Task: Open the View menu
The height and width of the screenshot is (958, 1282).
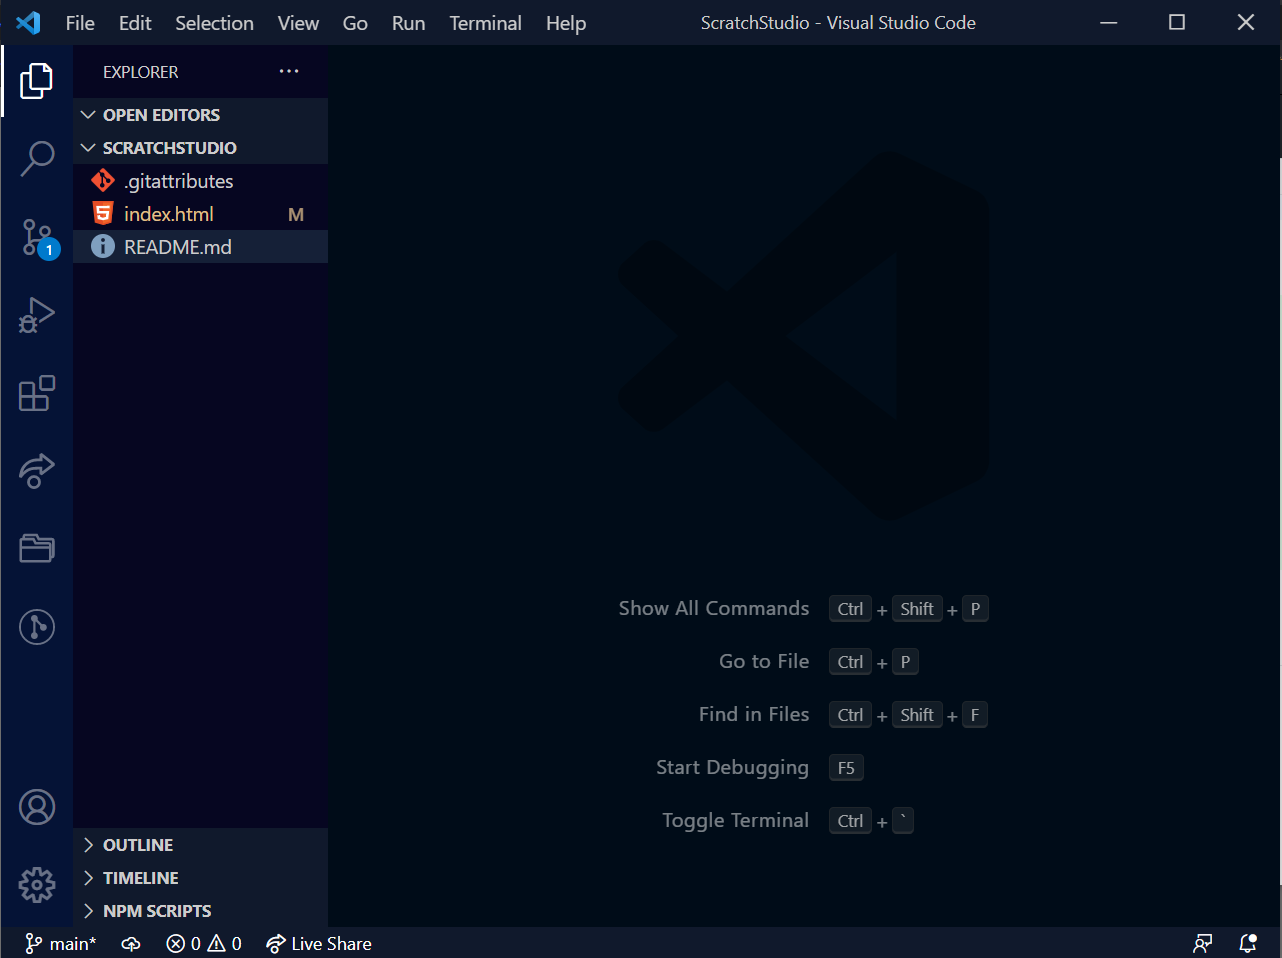Action: 298,23
